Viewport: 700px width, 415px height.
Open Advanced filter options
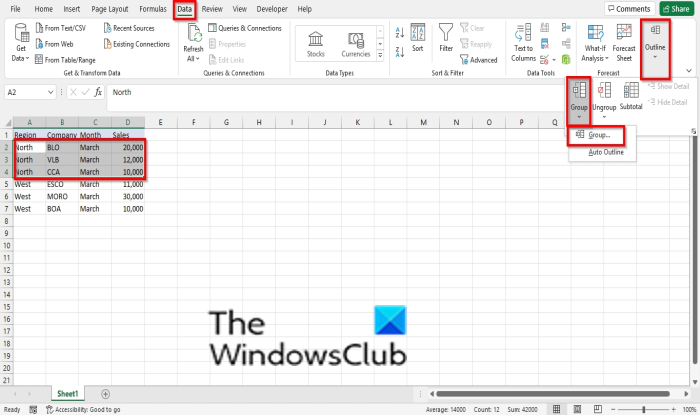coord(479,59)
